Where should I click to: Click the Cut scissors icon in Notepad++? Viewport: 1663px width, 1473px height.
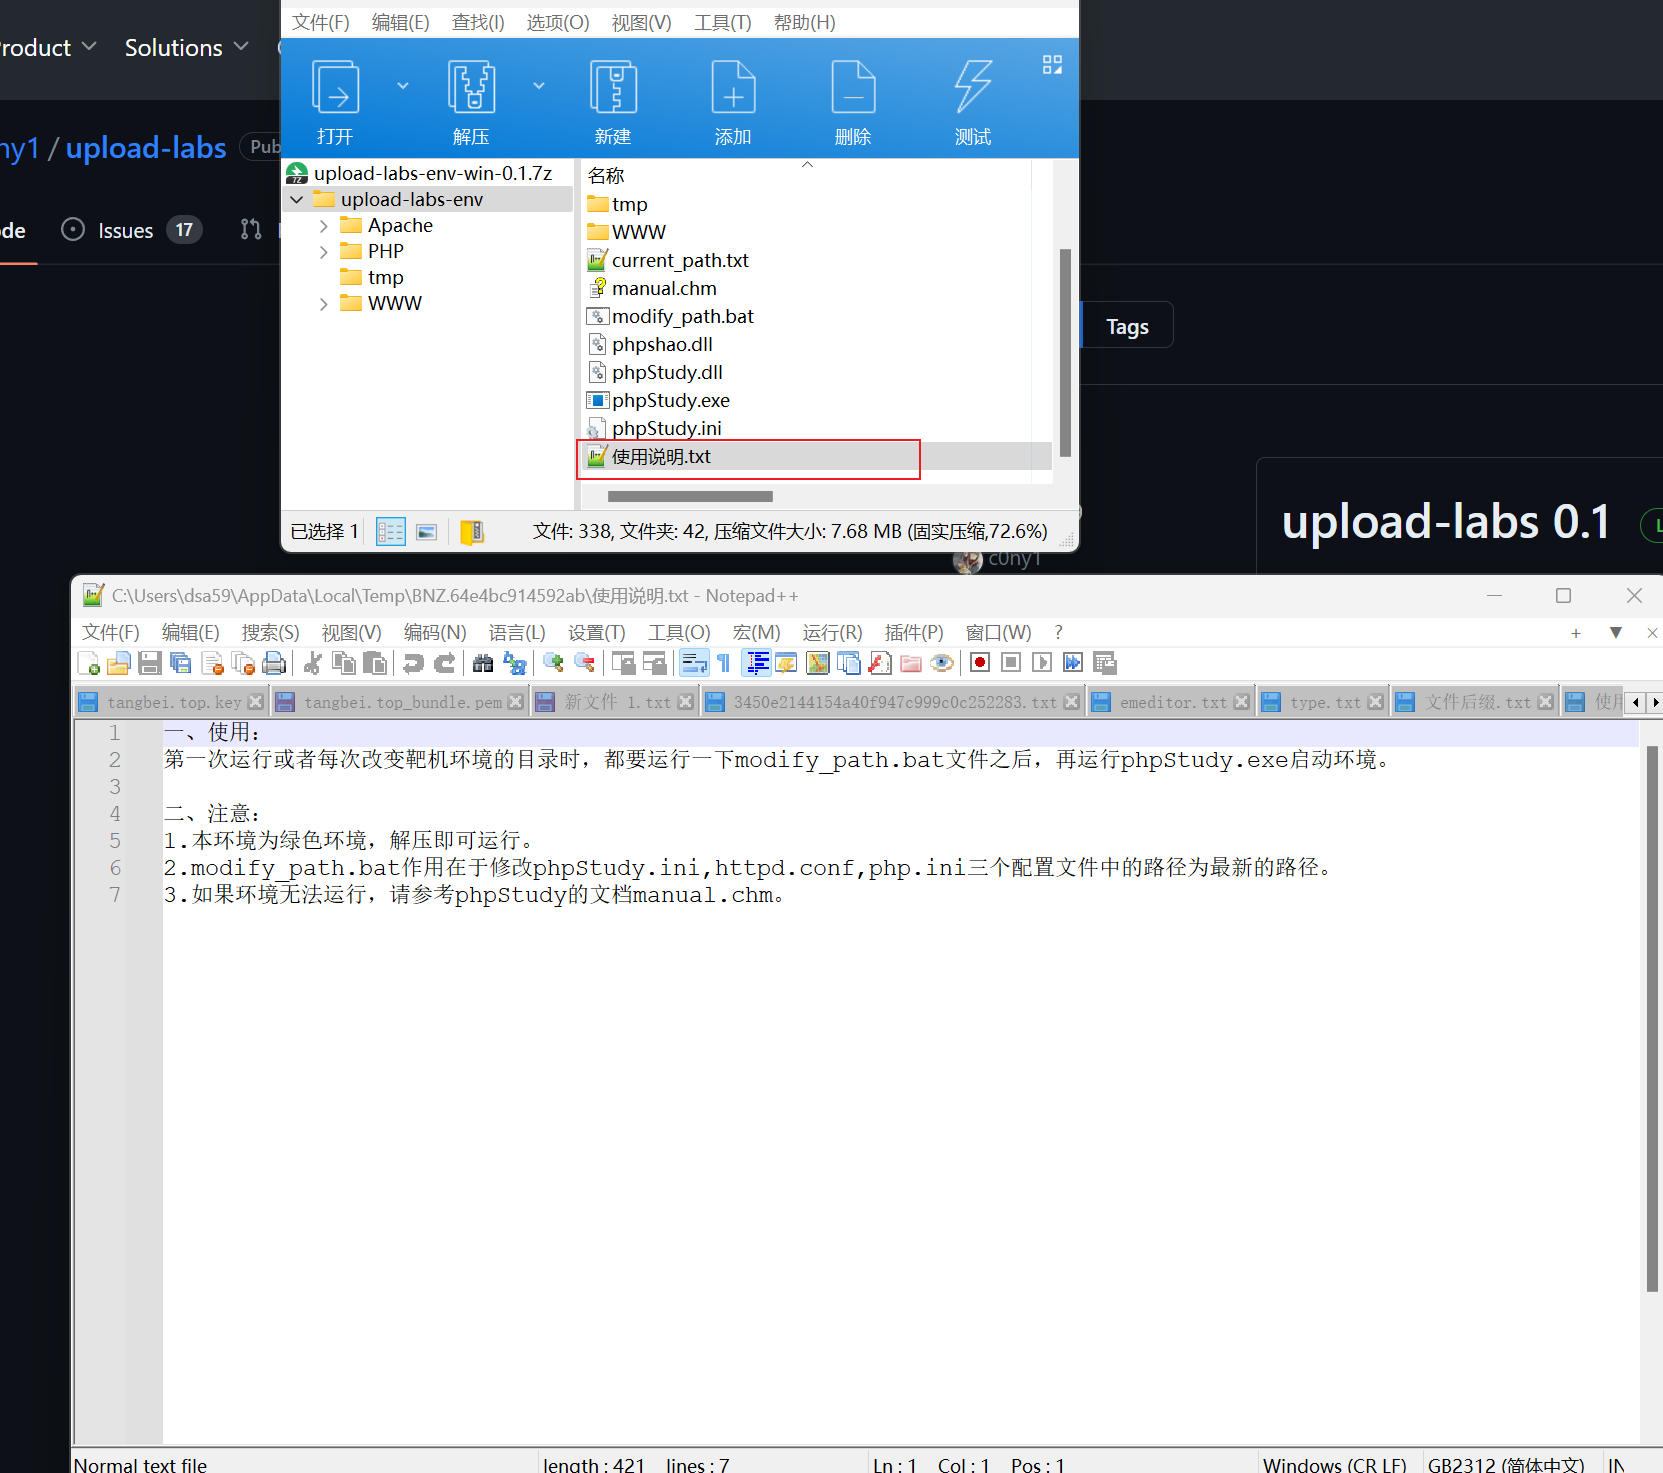313,663
